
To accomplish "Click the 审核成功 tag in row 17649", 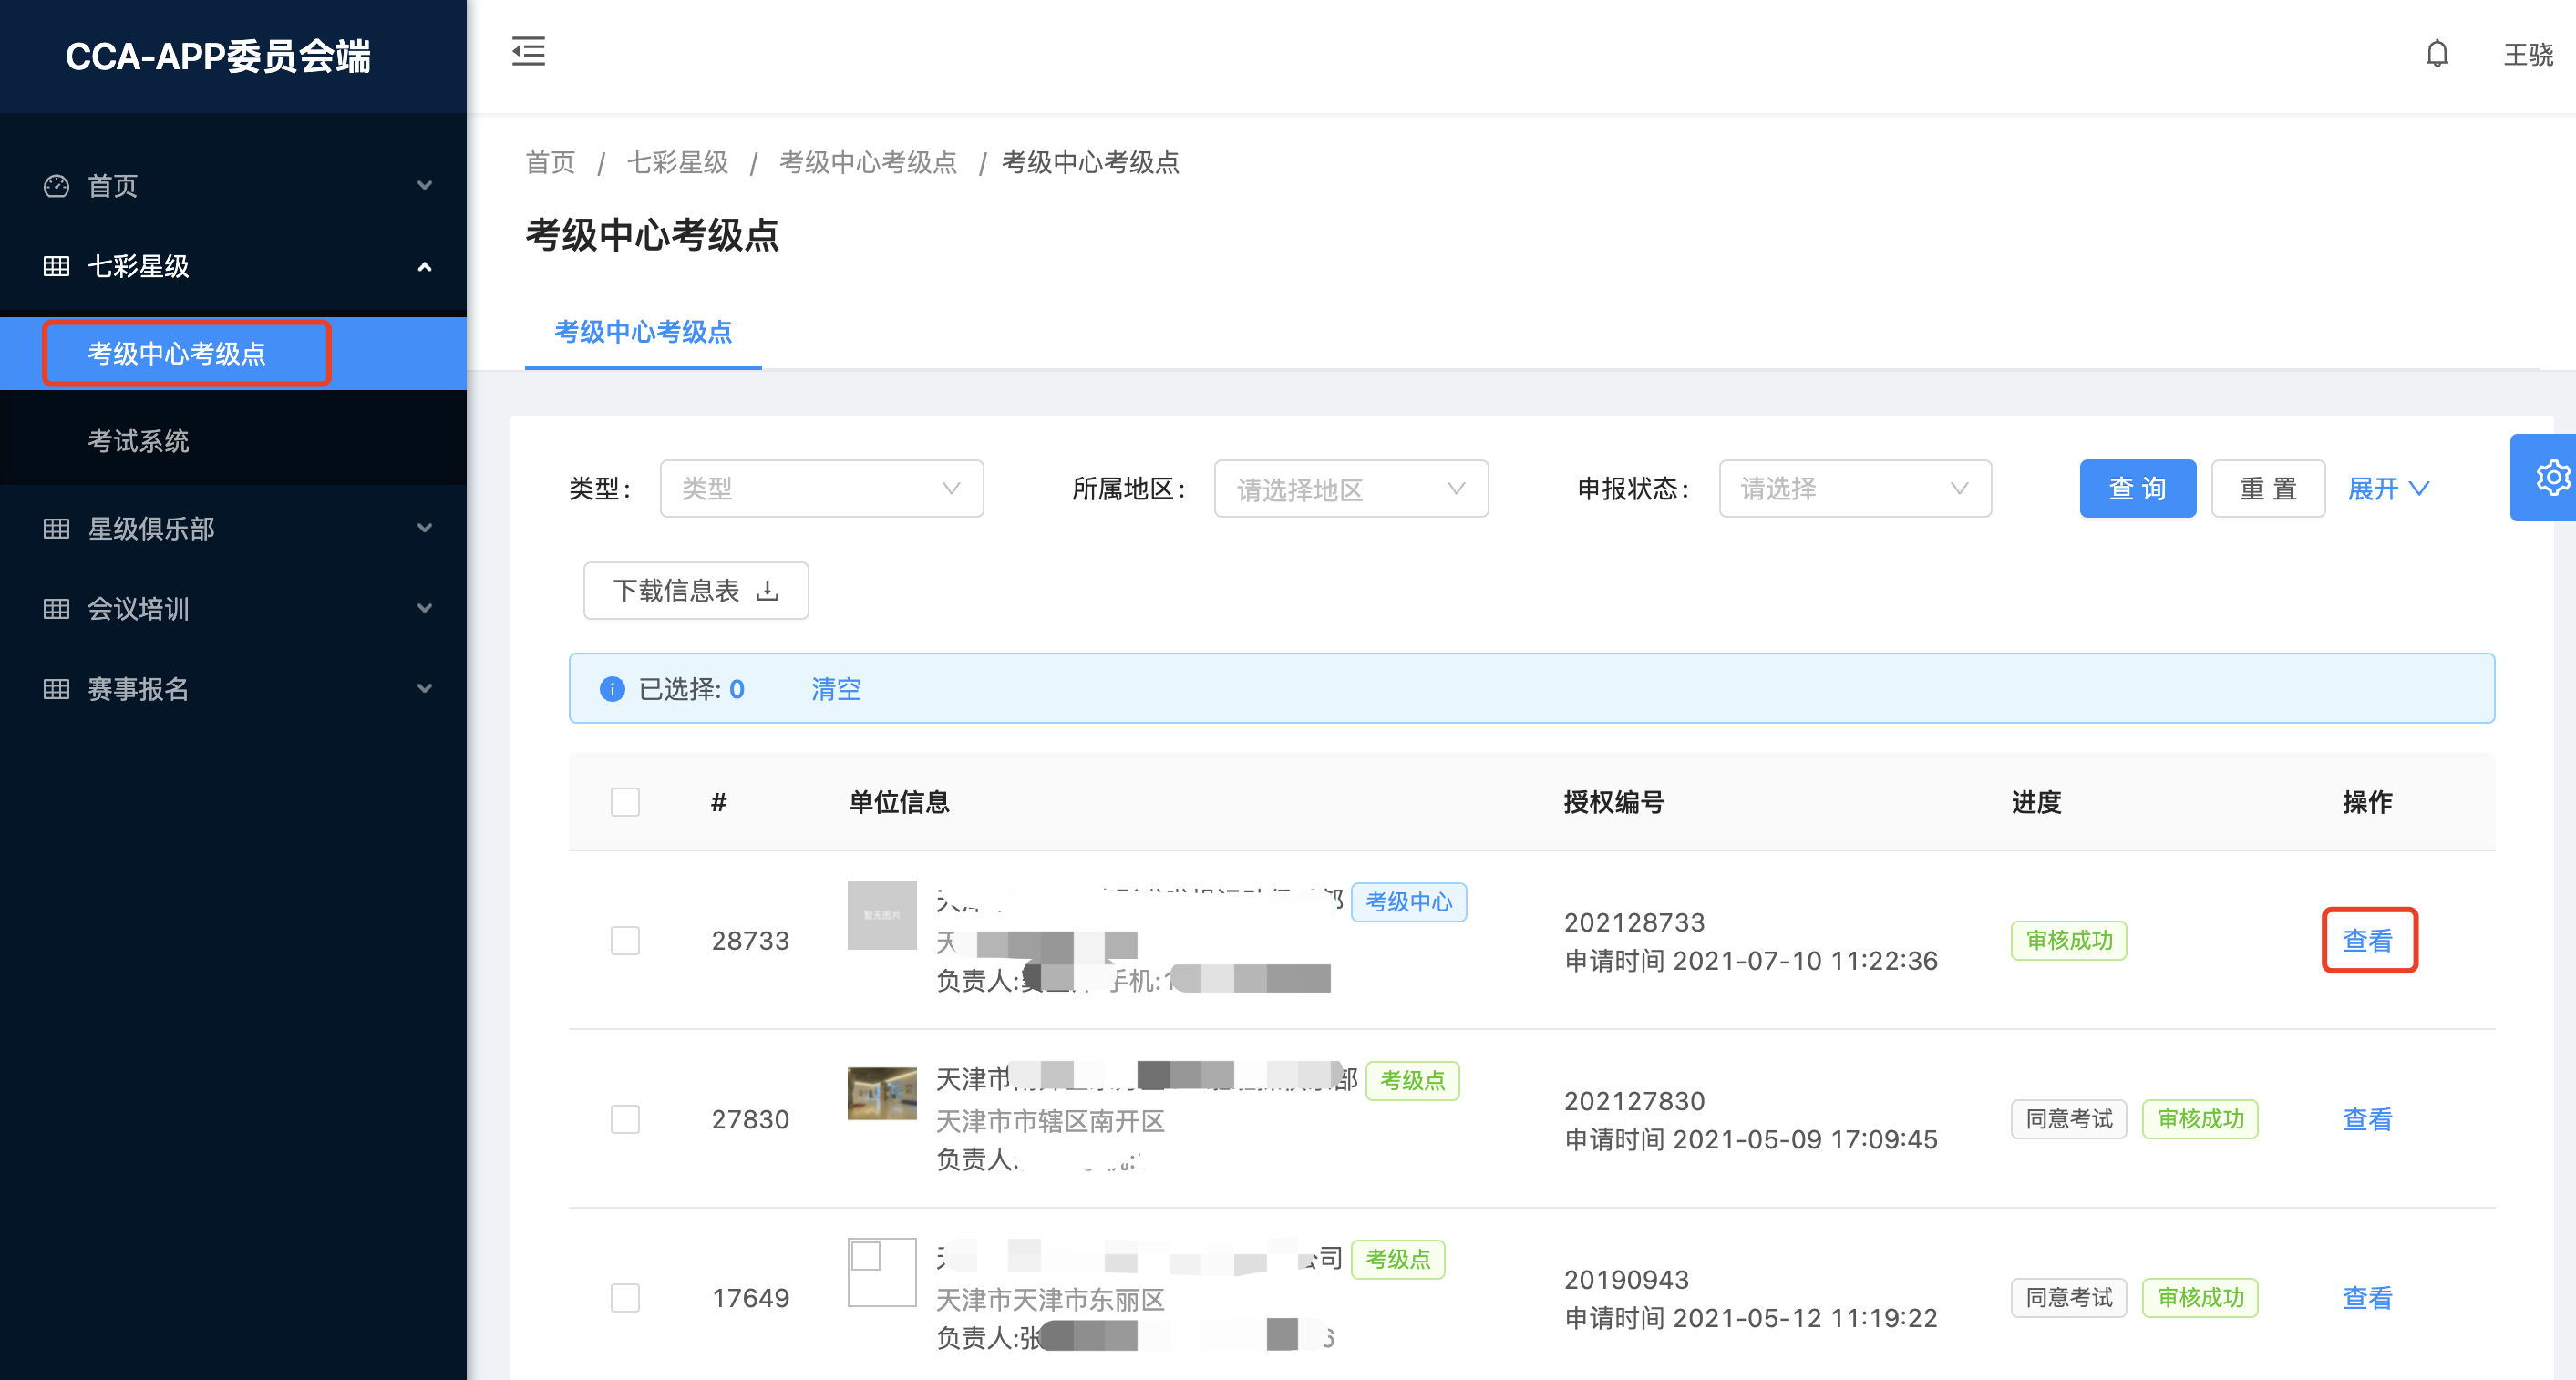I will (2200, 1298).
